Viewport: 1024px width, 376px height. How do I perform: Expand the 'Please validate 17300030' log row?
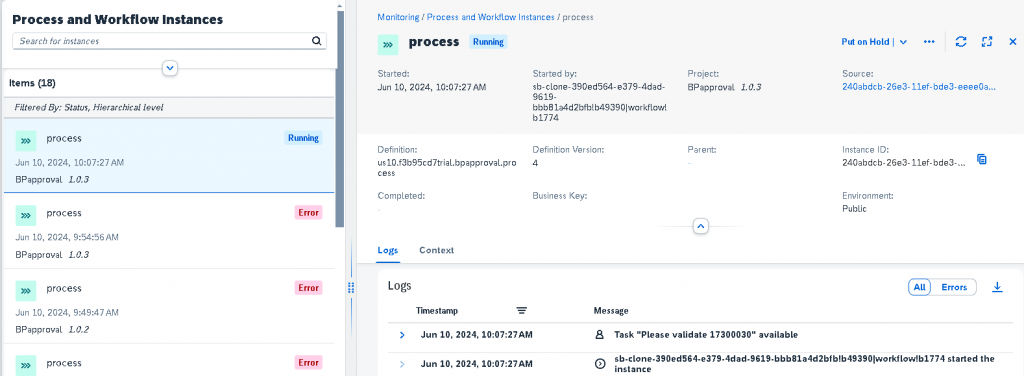click(x=402, y=336)
